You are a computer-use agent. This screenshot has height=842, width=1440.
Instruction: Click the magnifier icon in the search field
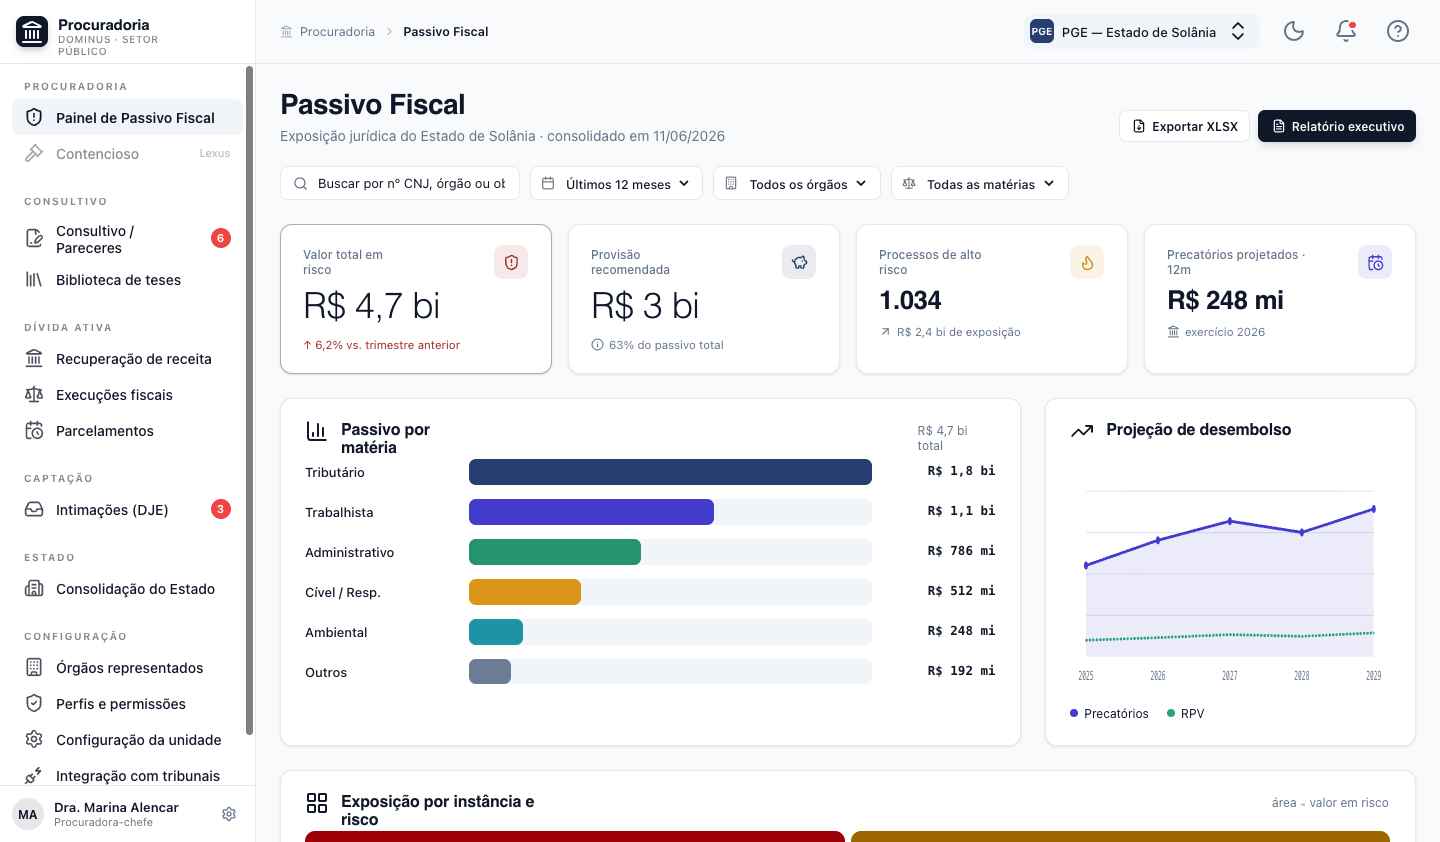[x=301, y=184]
